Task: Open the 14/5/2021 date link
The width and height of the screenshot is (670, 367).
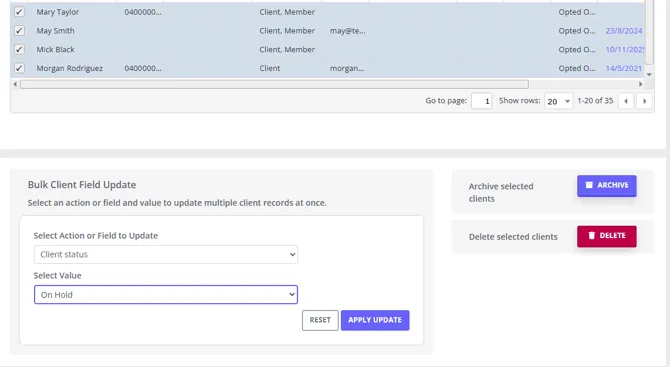Action: click(x=624, y=68)
